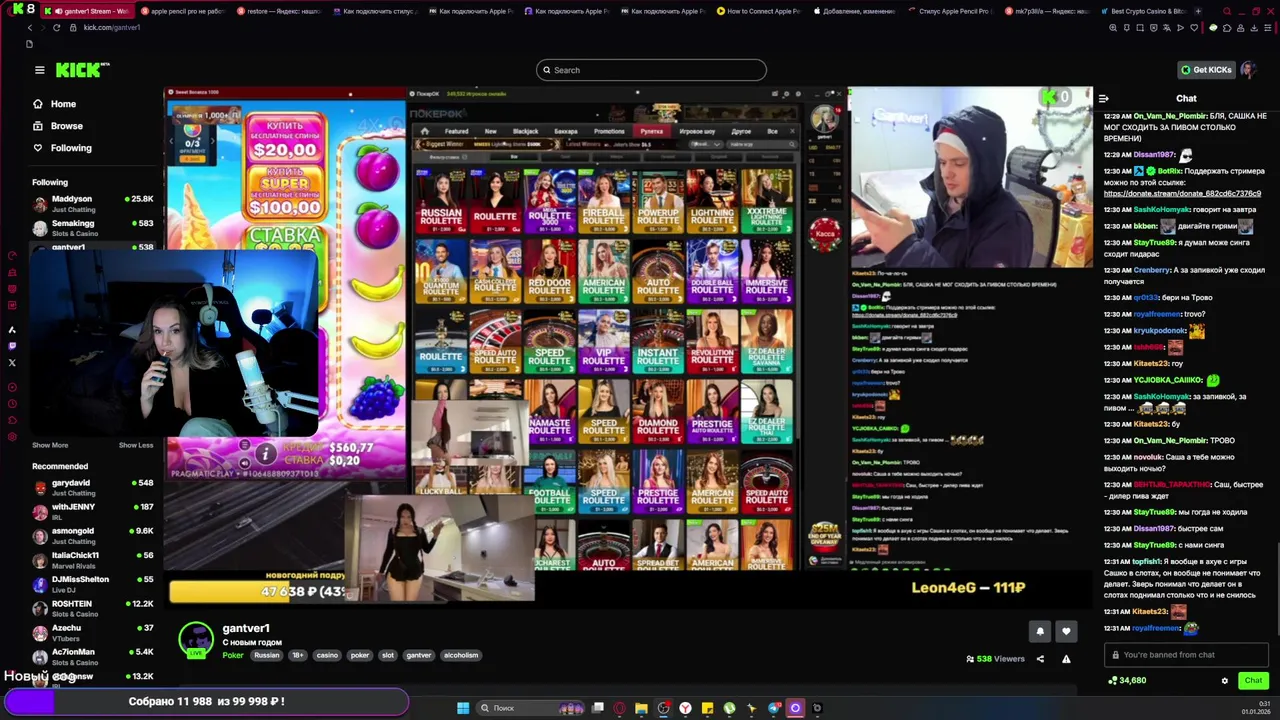Image resolution: width=1280 pixels, height=720 pixels.
Task: Click the kick.com/gantver1 address bar
Action: [112, 27]
